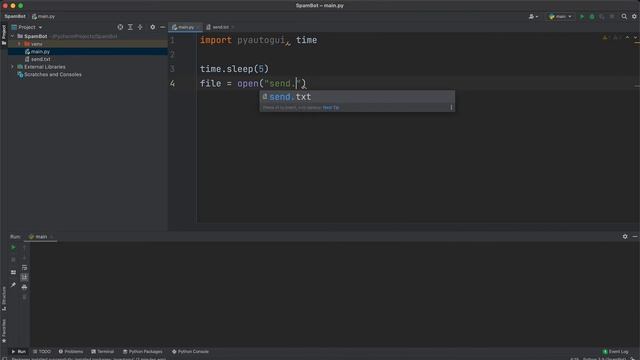Go to next highlighted error arrow
Screen dimensions: 640x360
coord(636,38)
